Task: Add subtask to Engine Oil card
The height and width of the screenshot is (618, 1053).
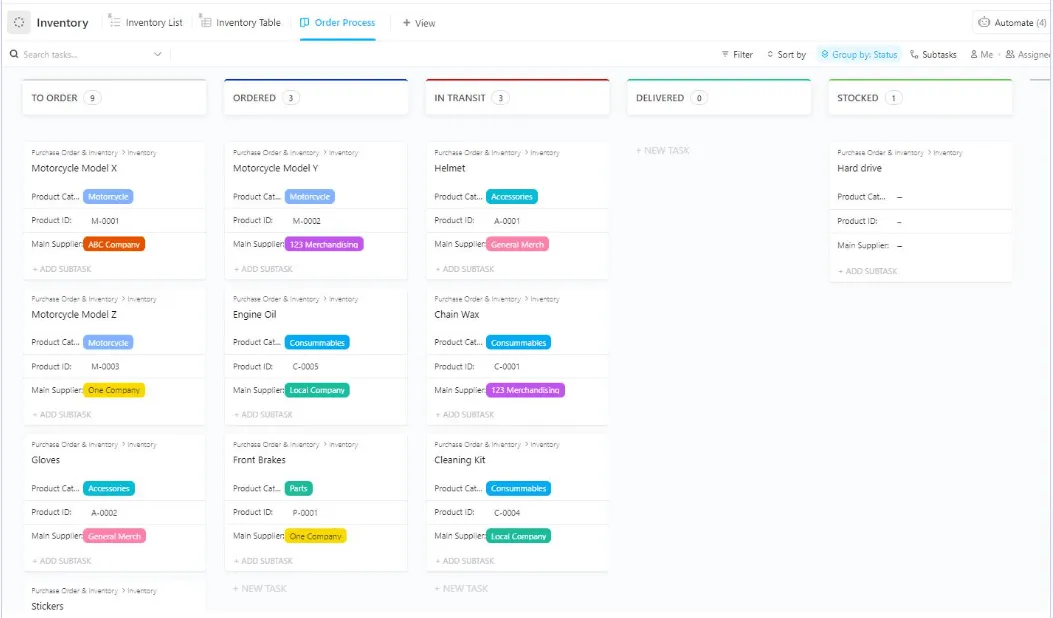Action: (x=263, y=414)
